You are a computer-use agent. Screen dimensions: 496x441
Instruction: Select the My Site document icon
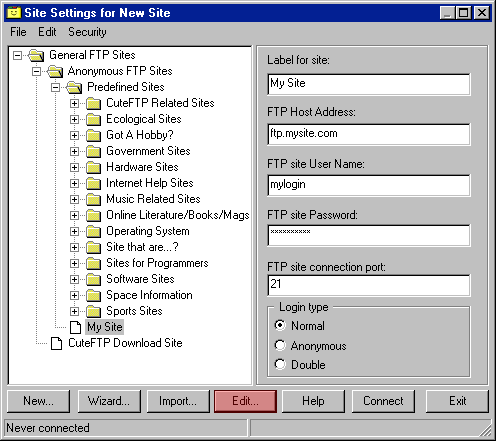[75, 327]
